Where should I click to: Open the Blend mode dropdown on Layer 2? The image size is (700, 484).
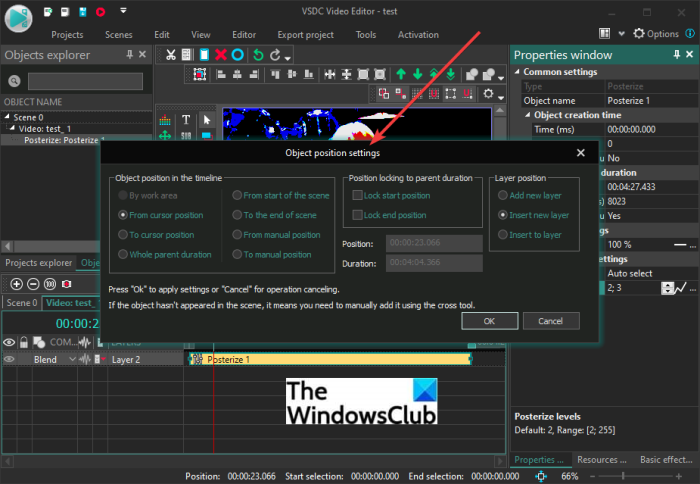coord(72,359)
